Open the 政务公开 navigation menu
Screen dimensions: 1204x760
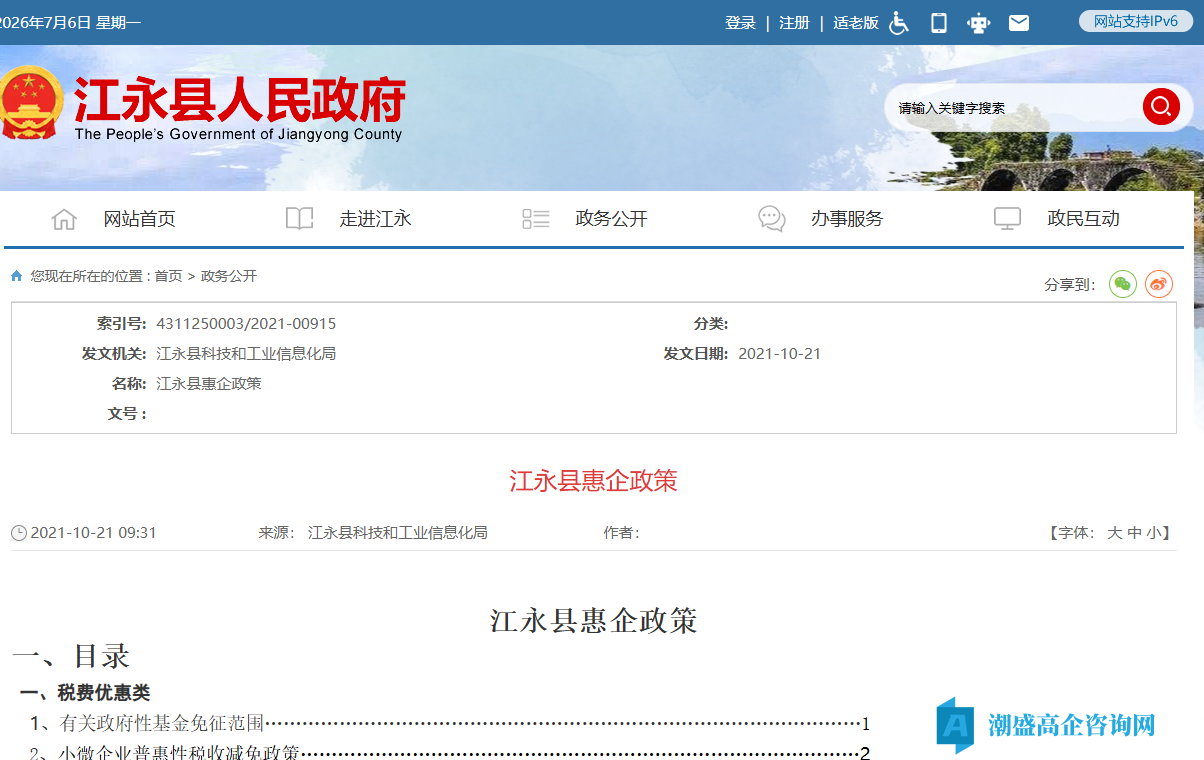pyautogui.click(x=612, y=219)
